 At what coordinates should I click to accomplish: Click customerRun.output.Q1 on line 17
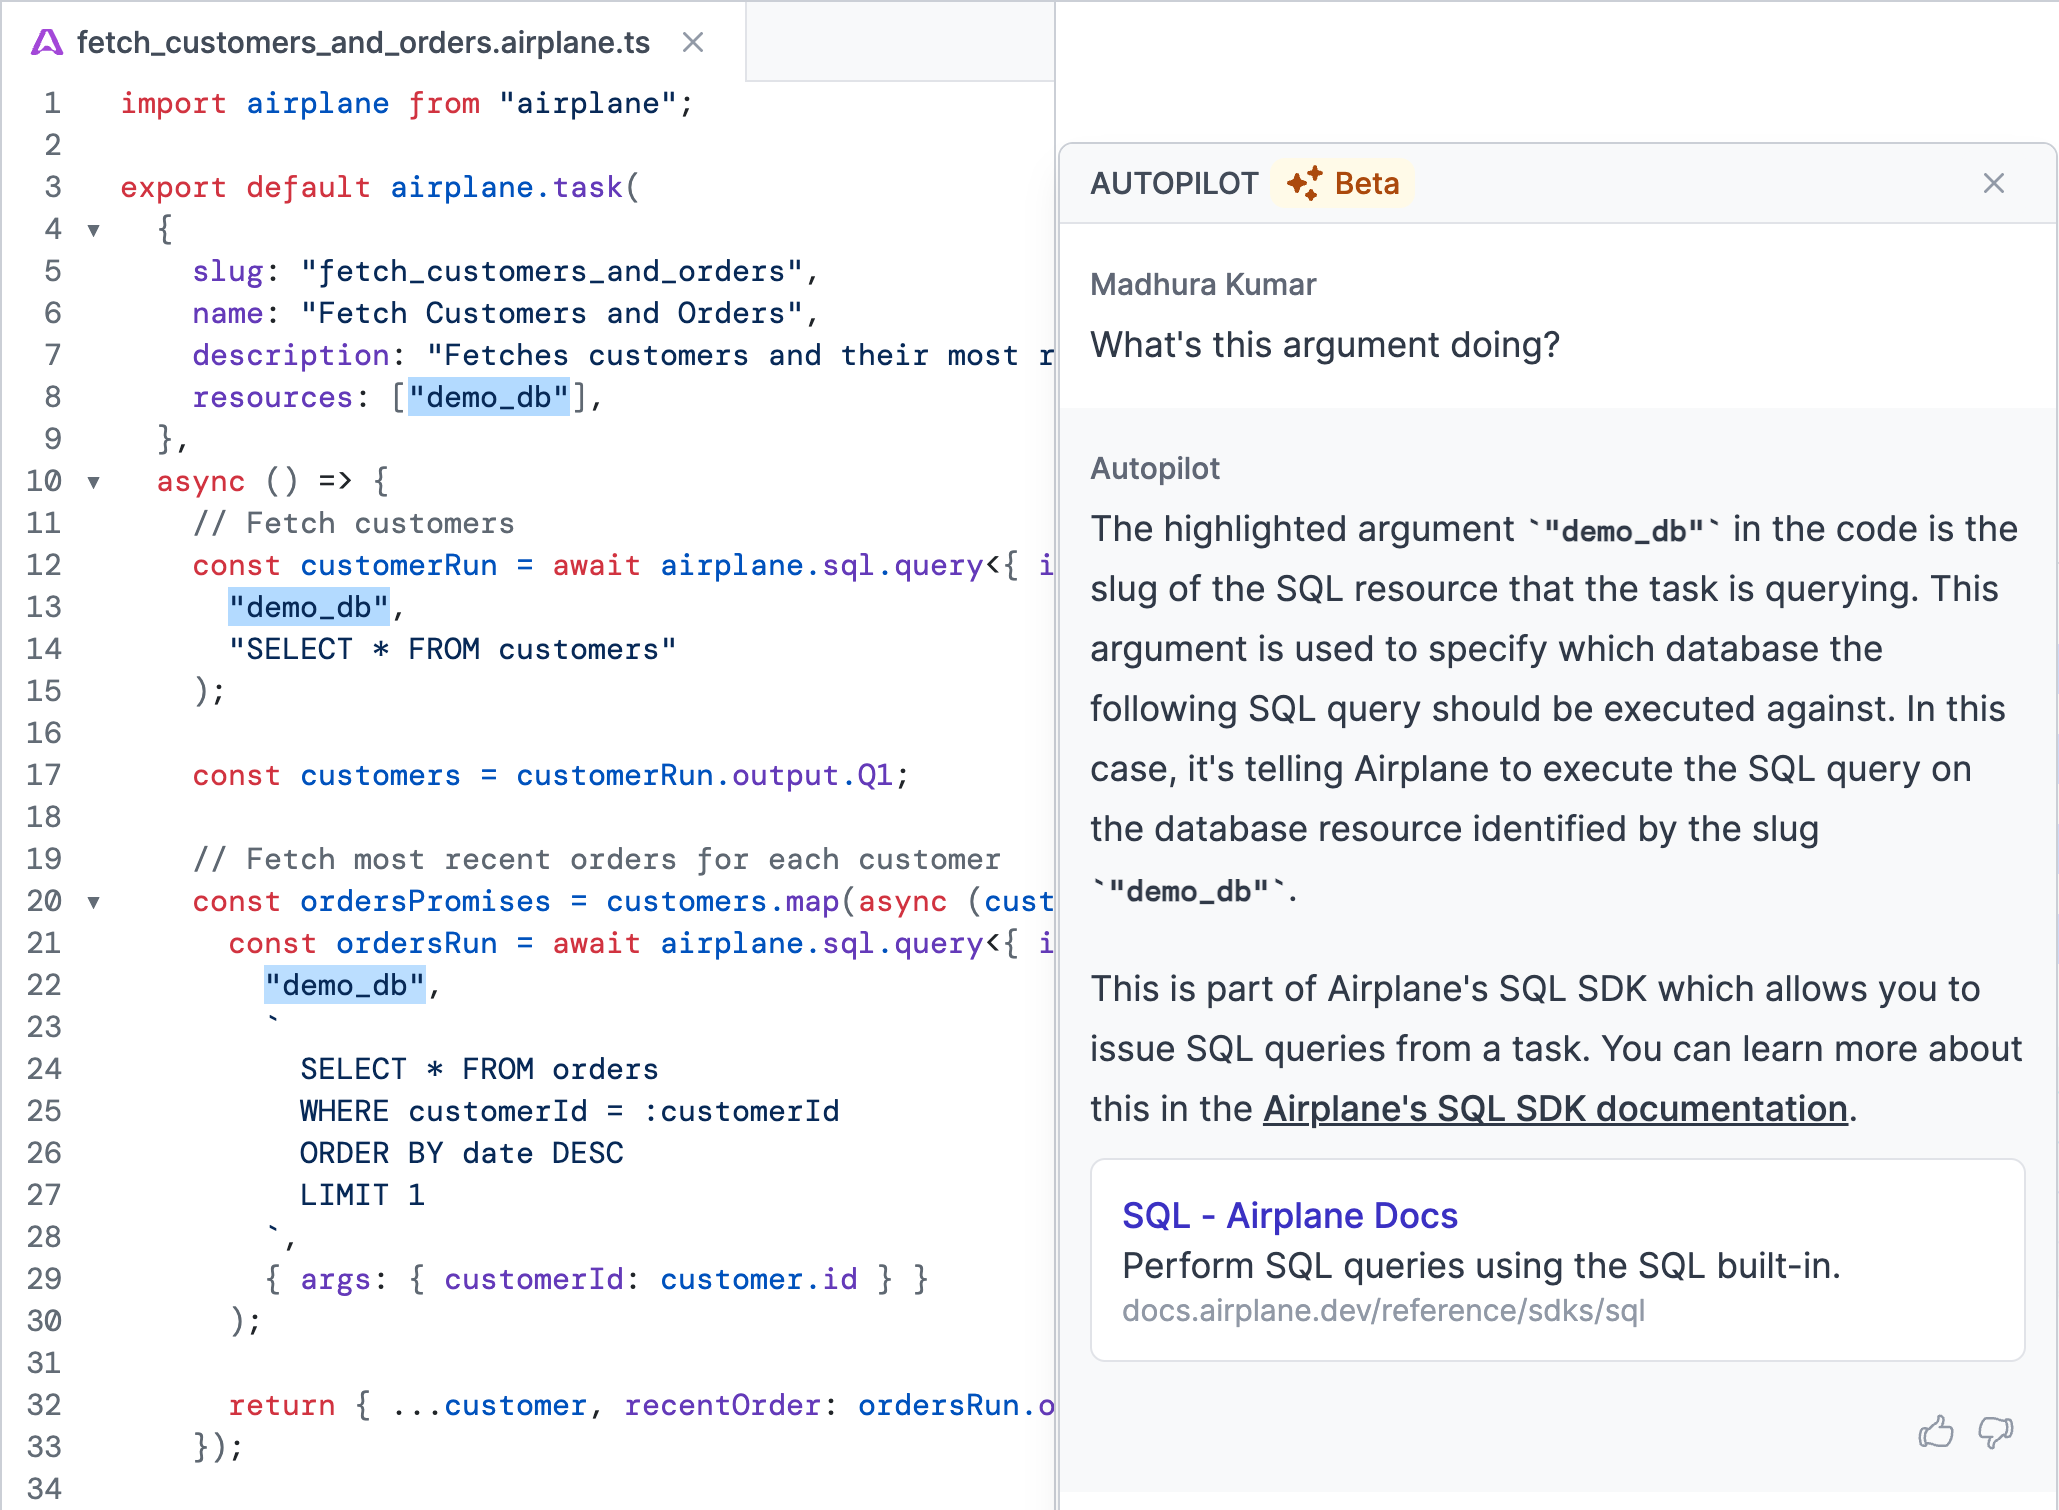(704, 775)
